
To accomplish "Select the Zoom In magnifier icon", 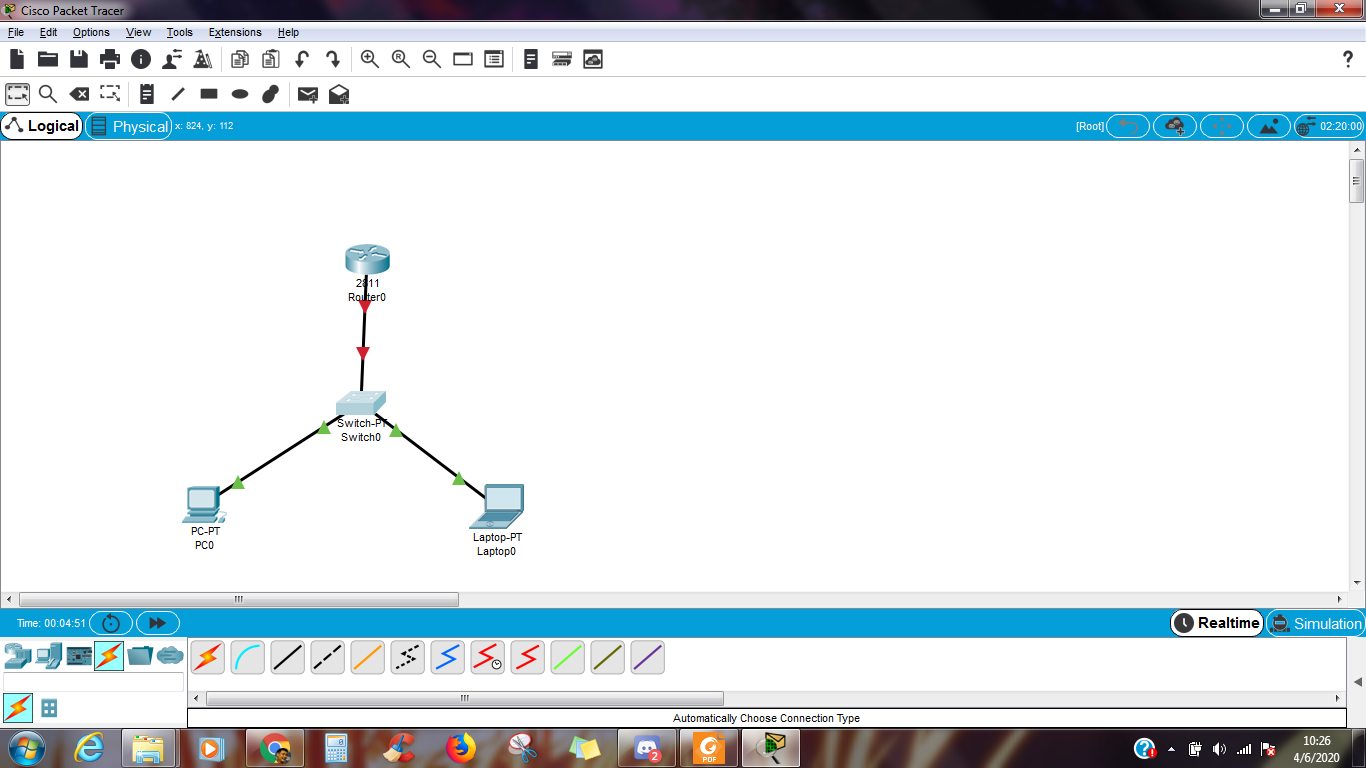I will 370,59.
